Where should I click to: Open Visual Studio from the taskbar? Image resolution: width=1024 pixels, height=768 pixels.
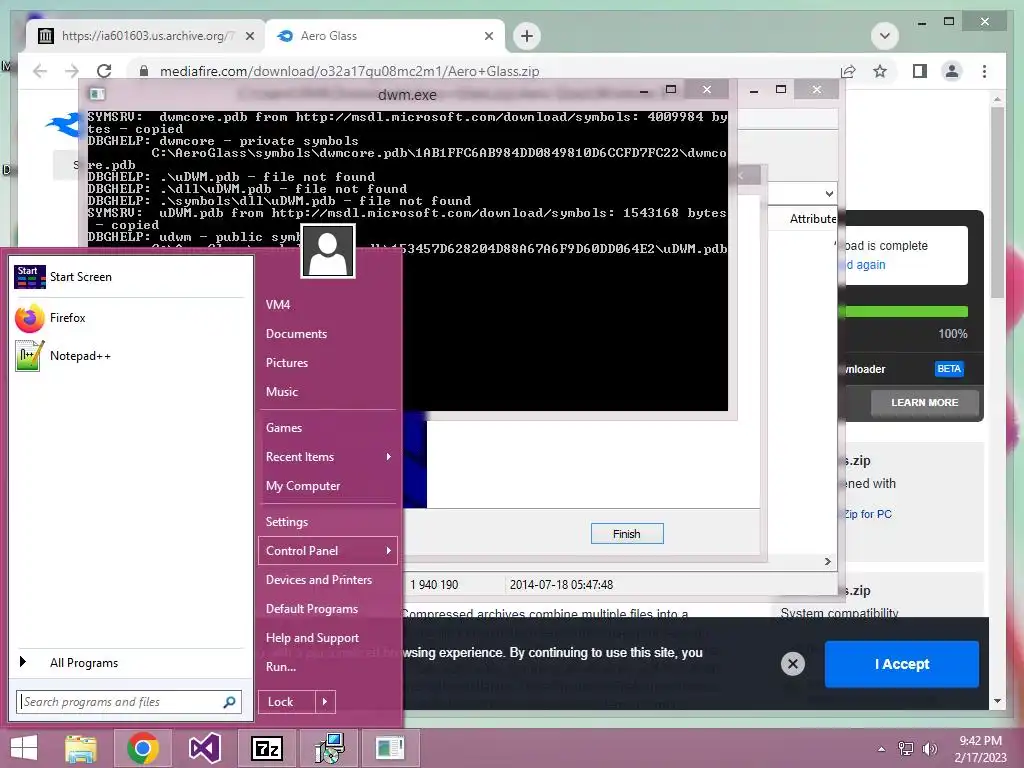point(204,748)
